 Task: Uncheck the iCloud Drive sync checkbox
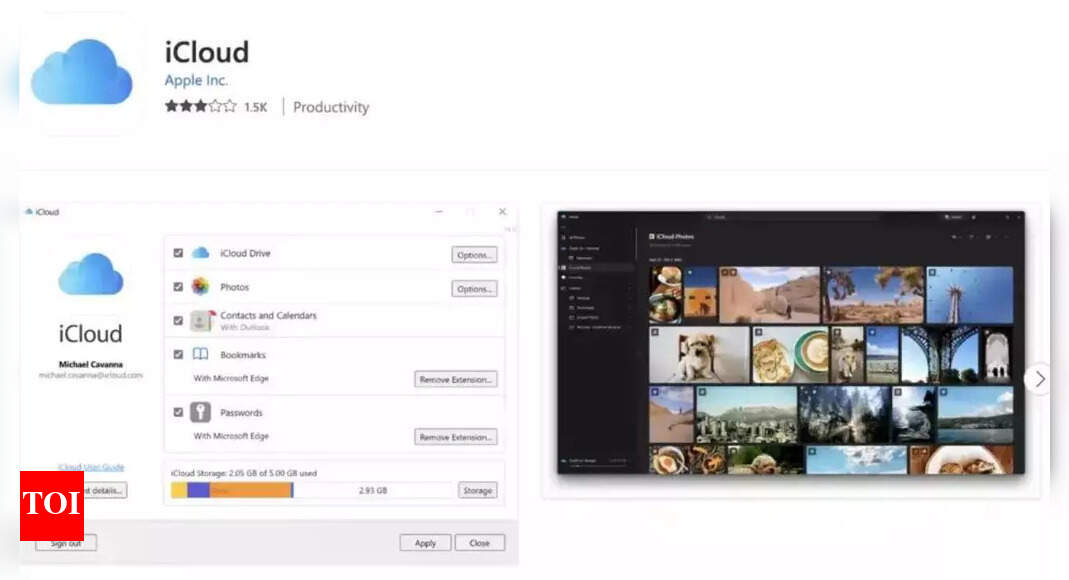coord(176,253)
